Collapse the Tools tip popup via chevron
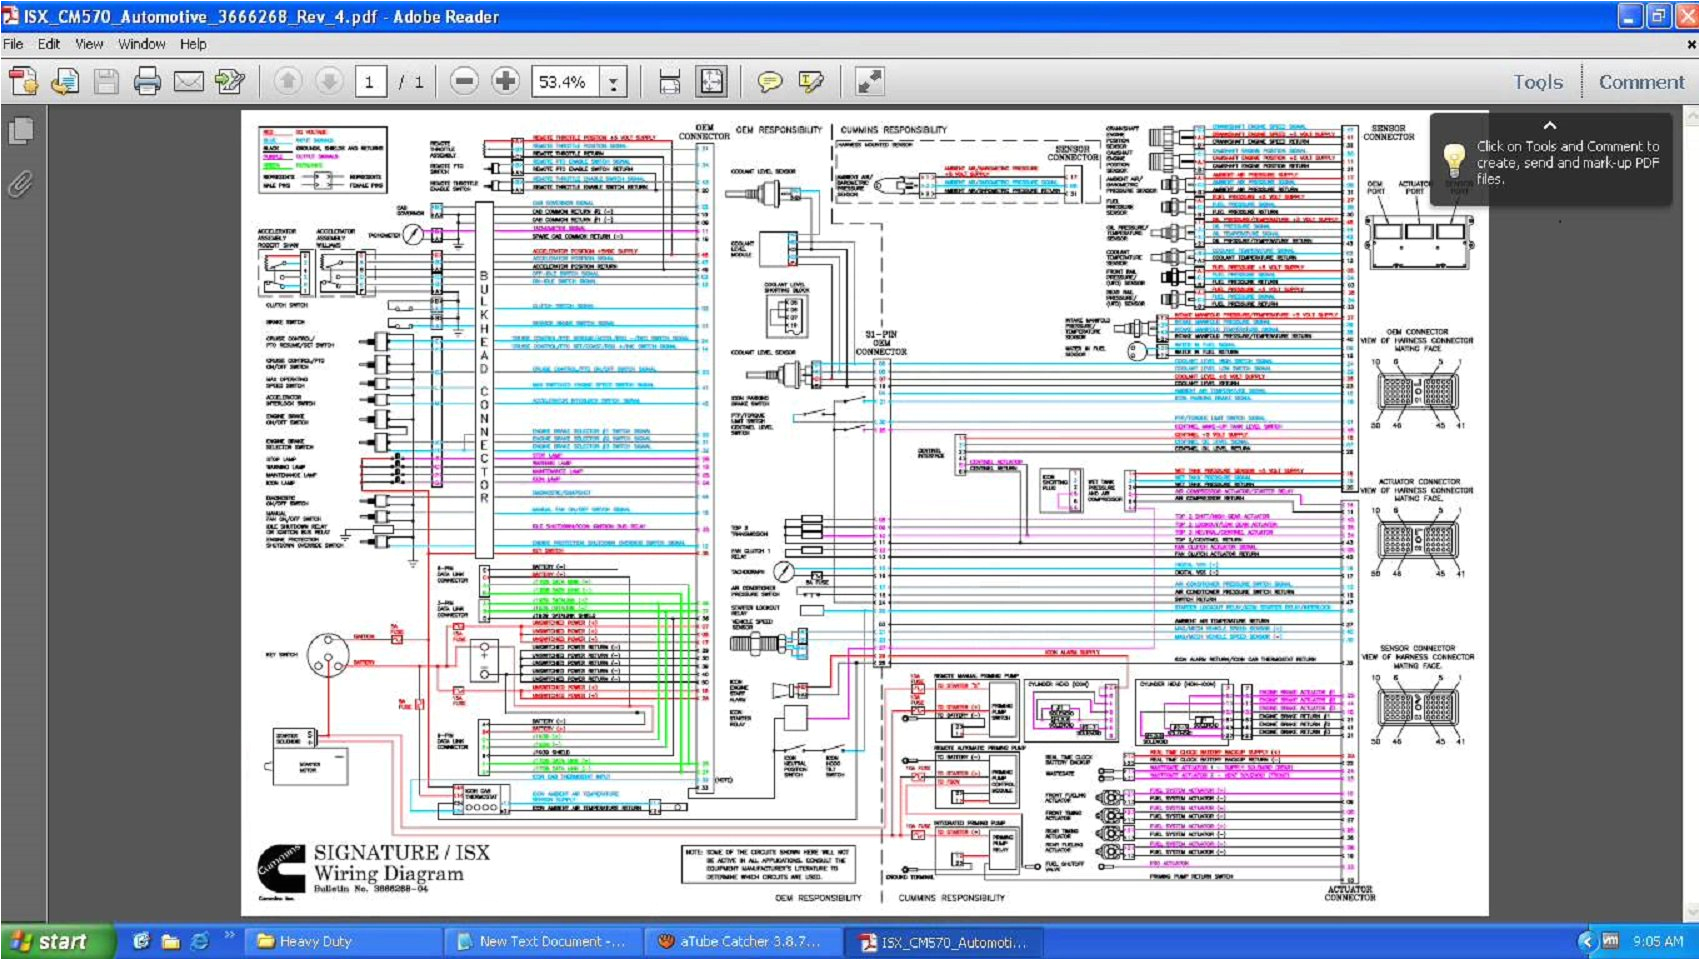The width and height of the screenshot is (1700, 960). (x=1550, y=126)
